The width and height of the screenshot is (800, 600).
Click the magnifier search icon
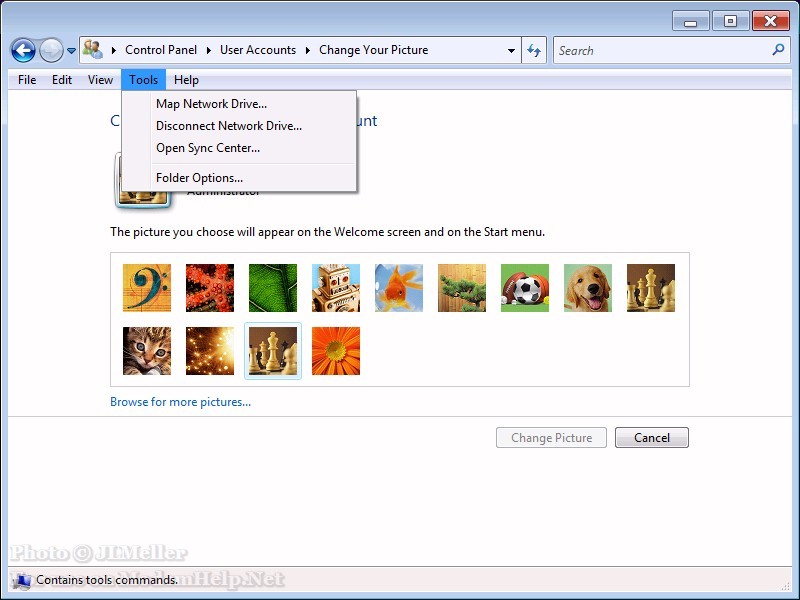778,49
